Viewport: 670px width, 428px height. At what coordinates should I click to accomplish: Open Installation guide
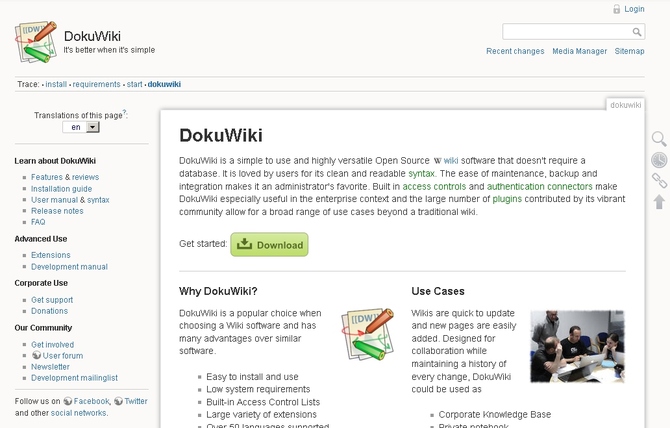click(62, 189)
